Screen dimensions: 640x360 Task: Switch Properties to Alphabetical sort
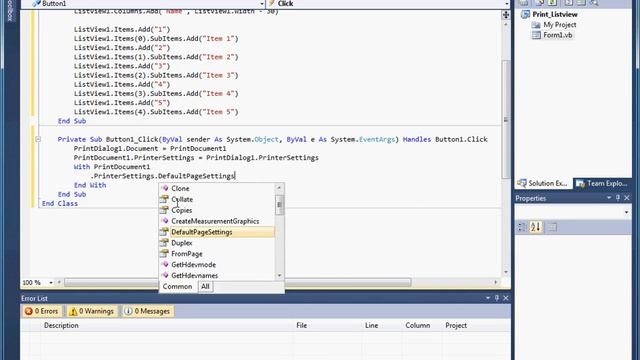[536, 227]
